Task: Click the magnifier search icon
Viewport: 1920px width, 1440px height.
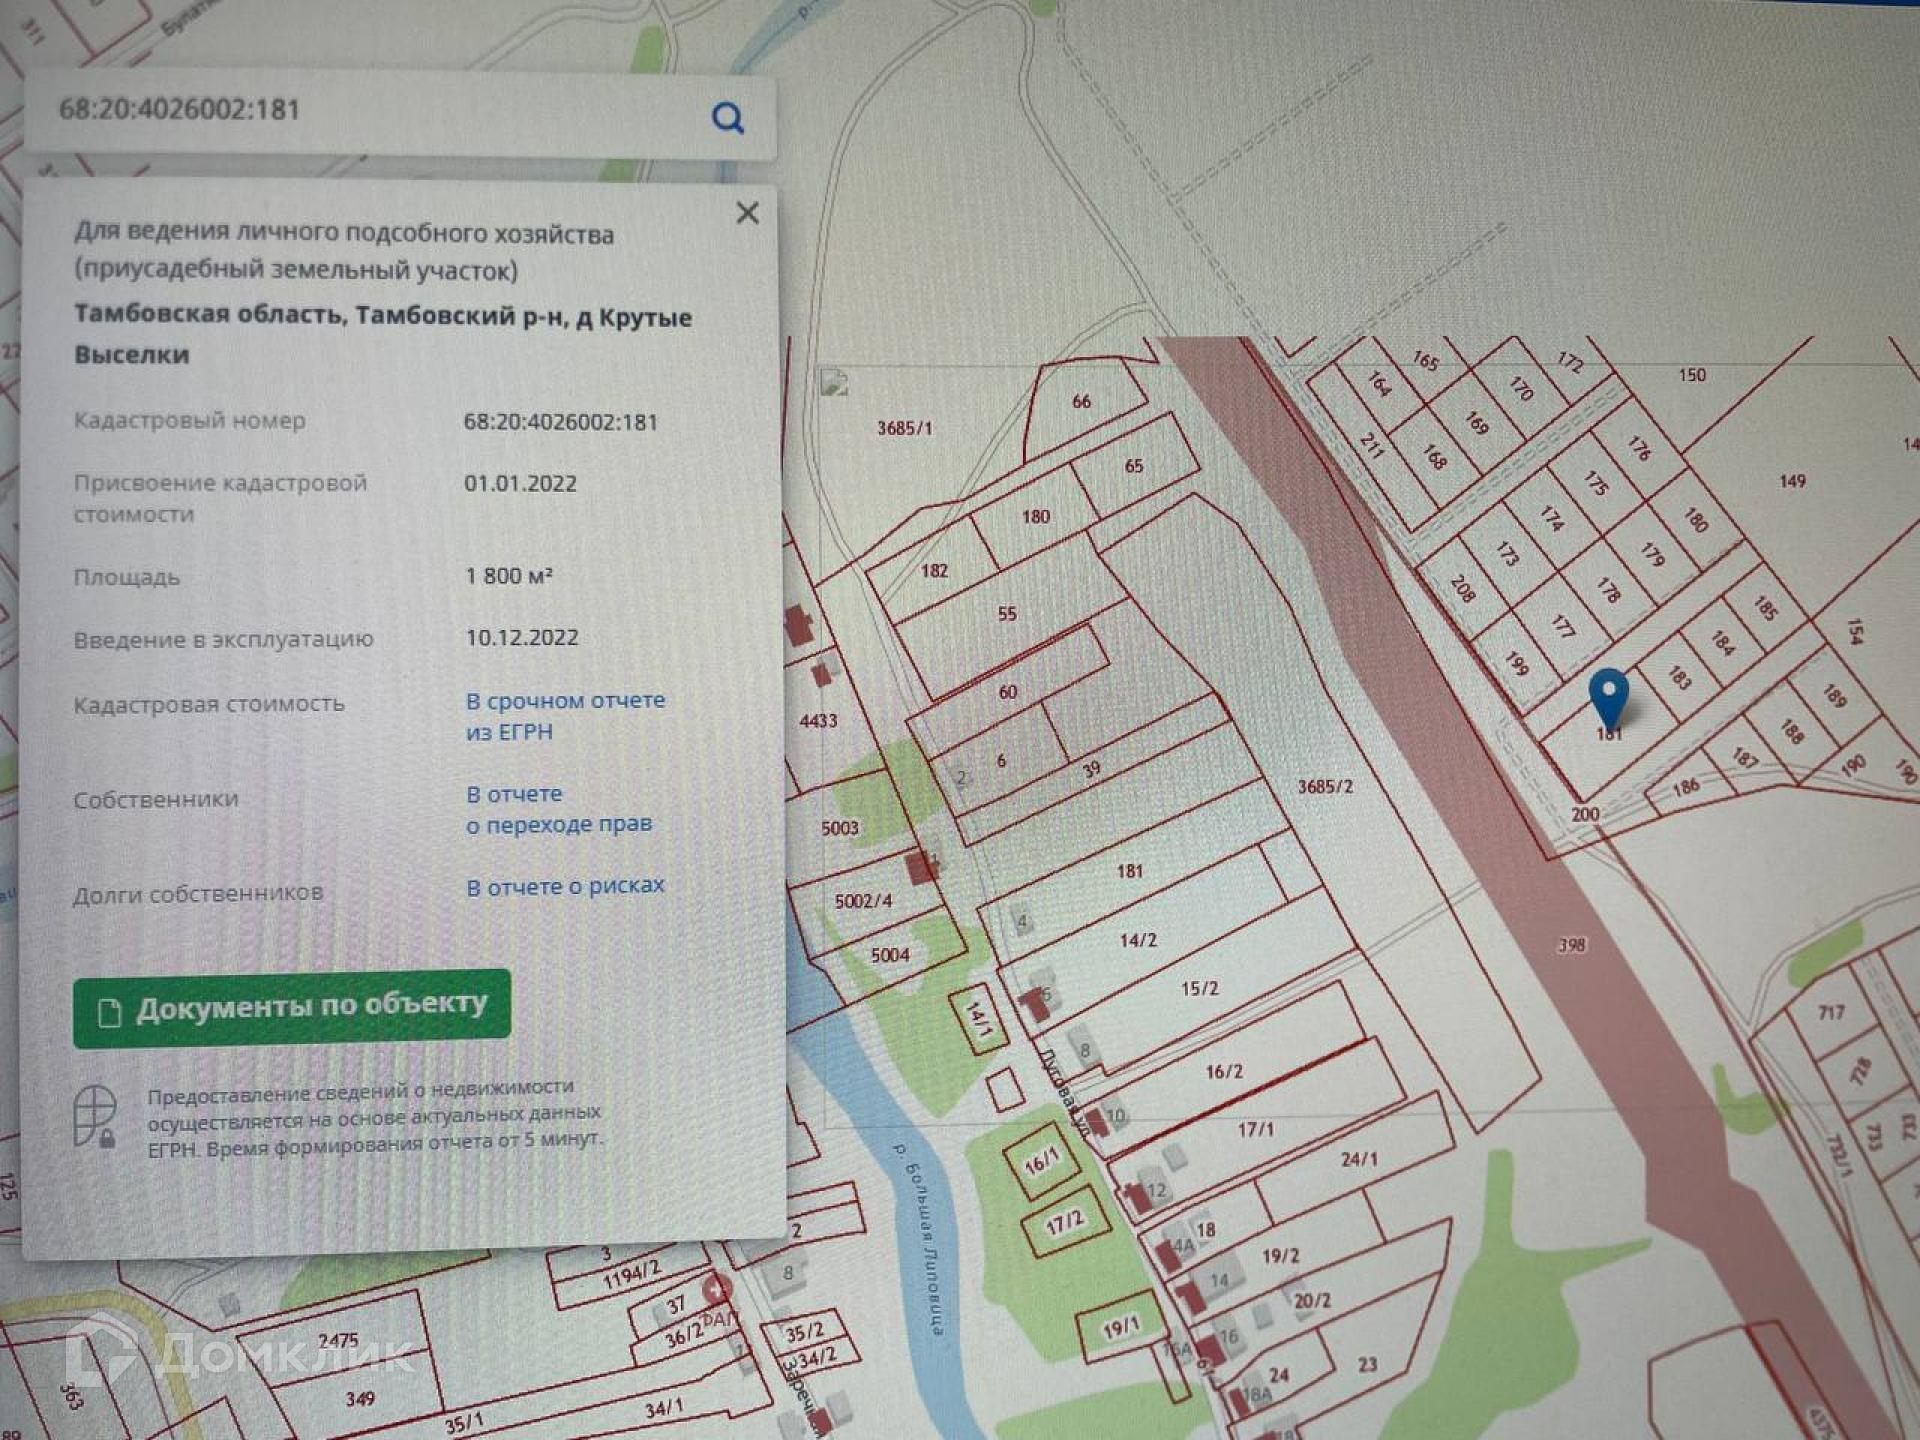Action: [728, 118]
